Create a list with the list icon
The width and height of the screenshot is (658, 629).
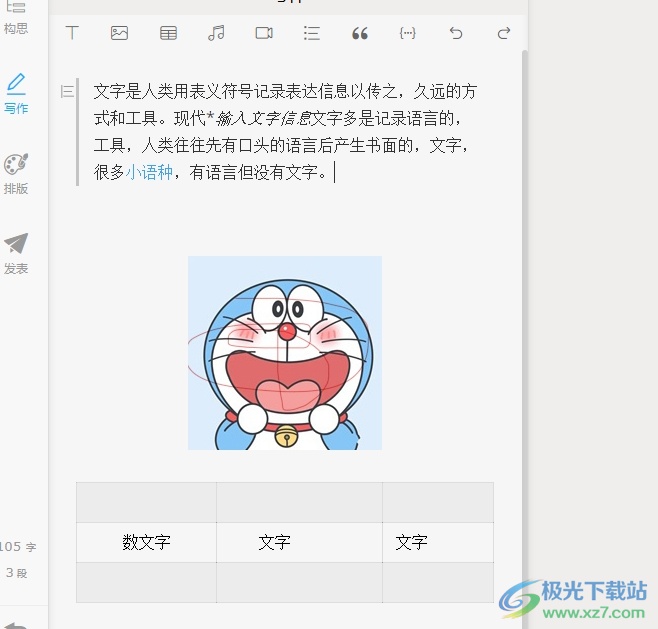pyautogui.click(x=312, y=33)
